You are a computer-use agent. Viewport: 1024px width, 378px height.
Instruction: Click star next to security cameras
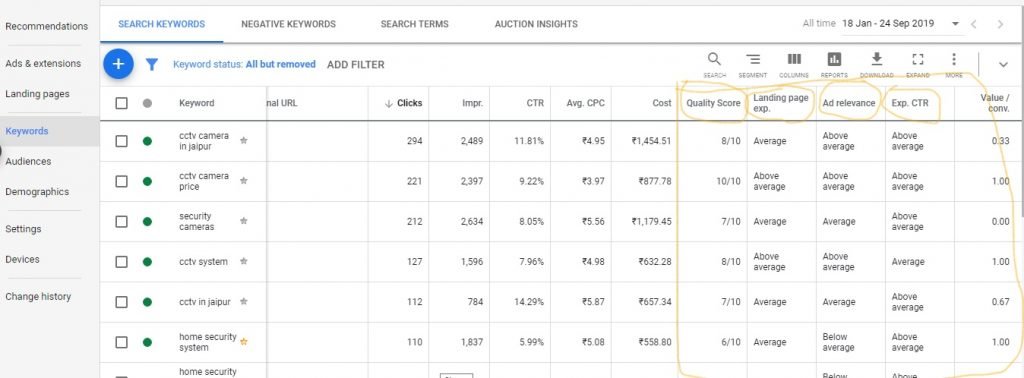coord(244,221)
